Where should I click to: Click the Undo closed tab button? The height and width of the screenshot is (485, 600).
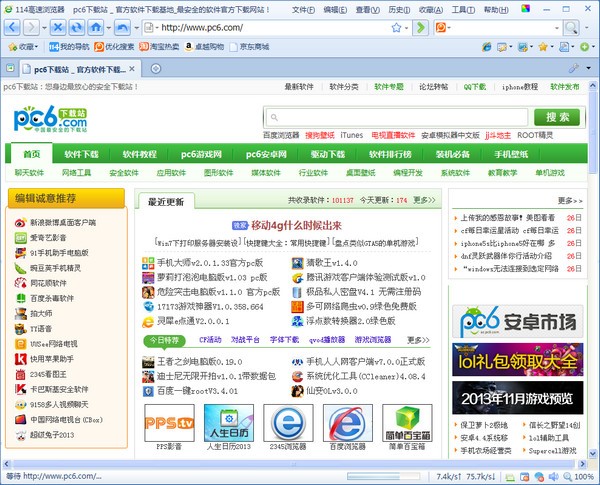(x=122, y=27)
